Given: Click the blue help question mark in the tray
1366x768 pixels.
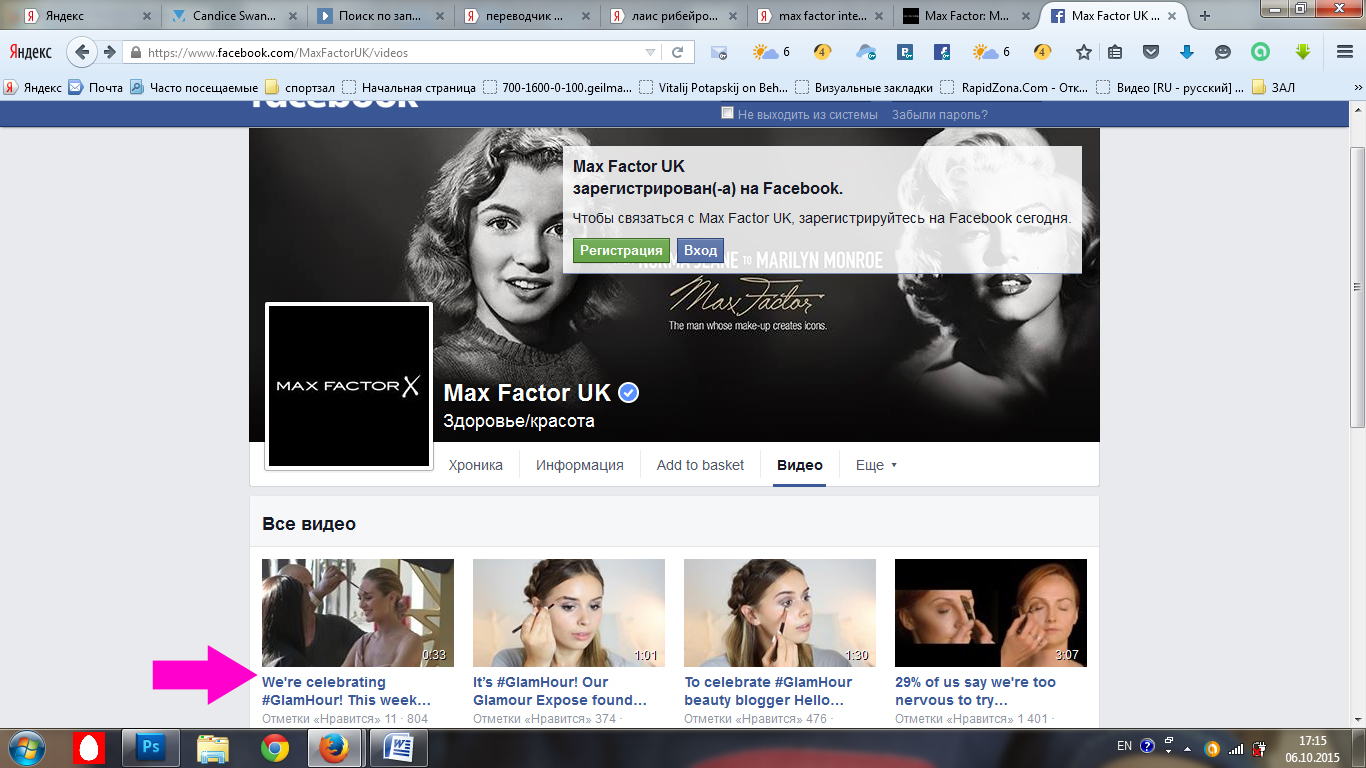Looking at the screenshot, I should (1147, 747).
